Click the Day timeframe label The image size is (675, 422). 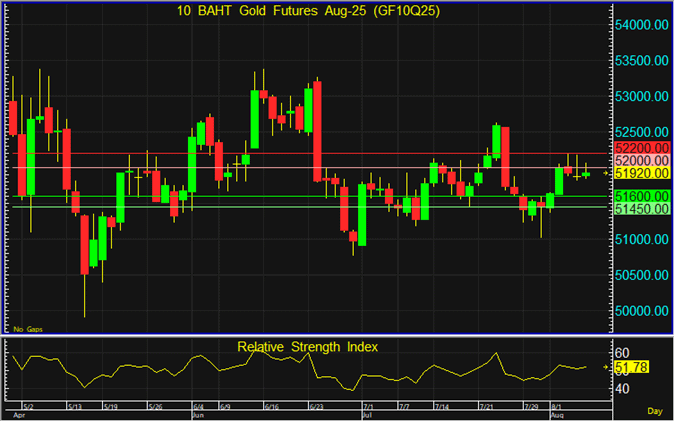tap(654, 412)
